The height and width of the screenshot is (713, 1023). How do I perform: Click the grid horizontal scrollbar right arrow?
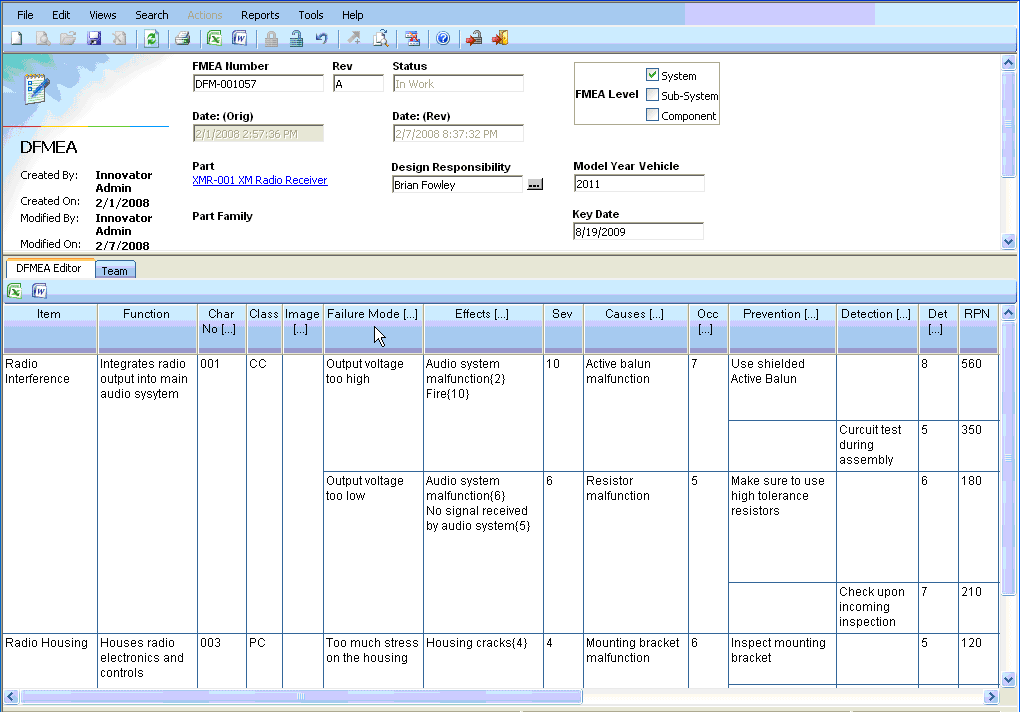point(992,697)
